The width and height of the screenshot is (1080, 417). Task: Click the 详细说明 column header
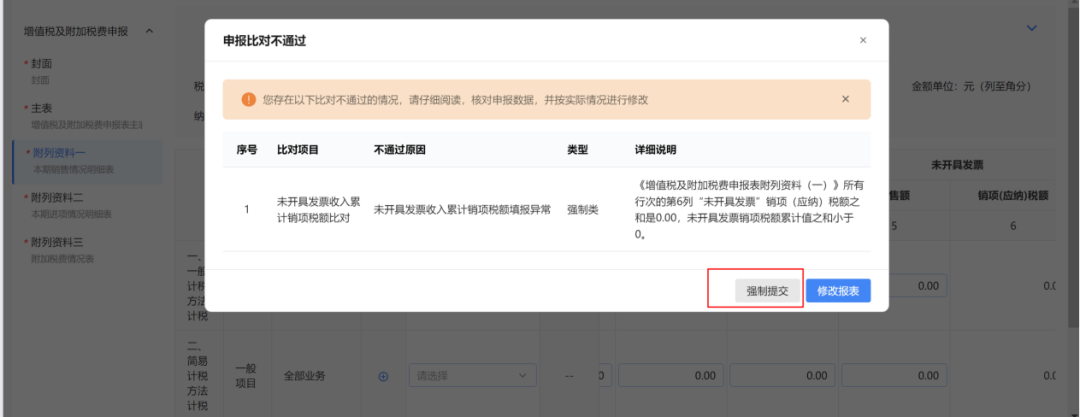click(656, 150)
